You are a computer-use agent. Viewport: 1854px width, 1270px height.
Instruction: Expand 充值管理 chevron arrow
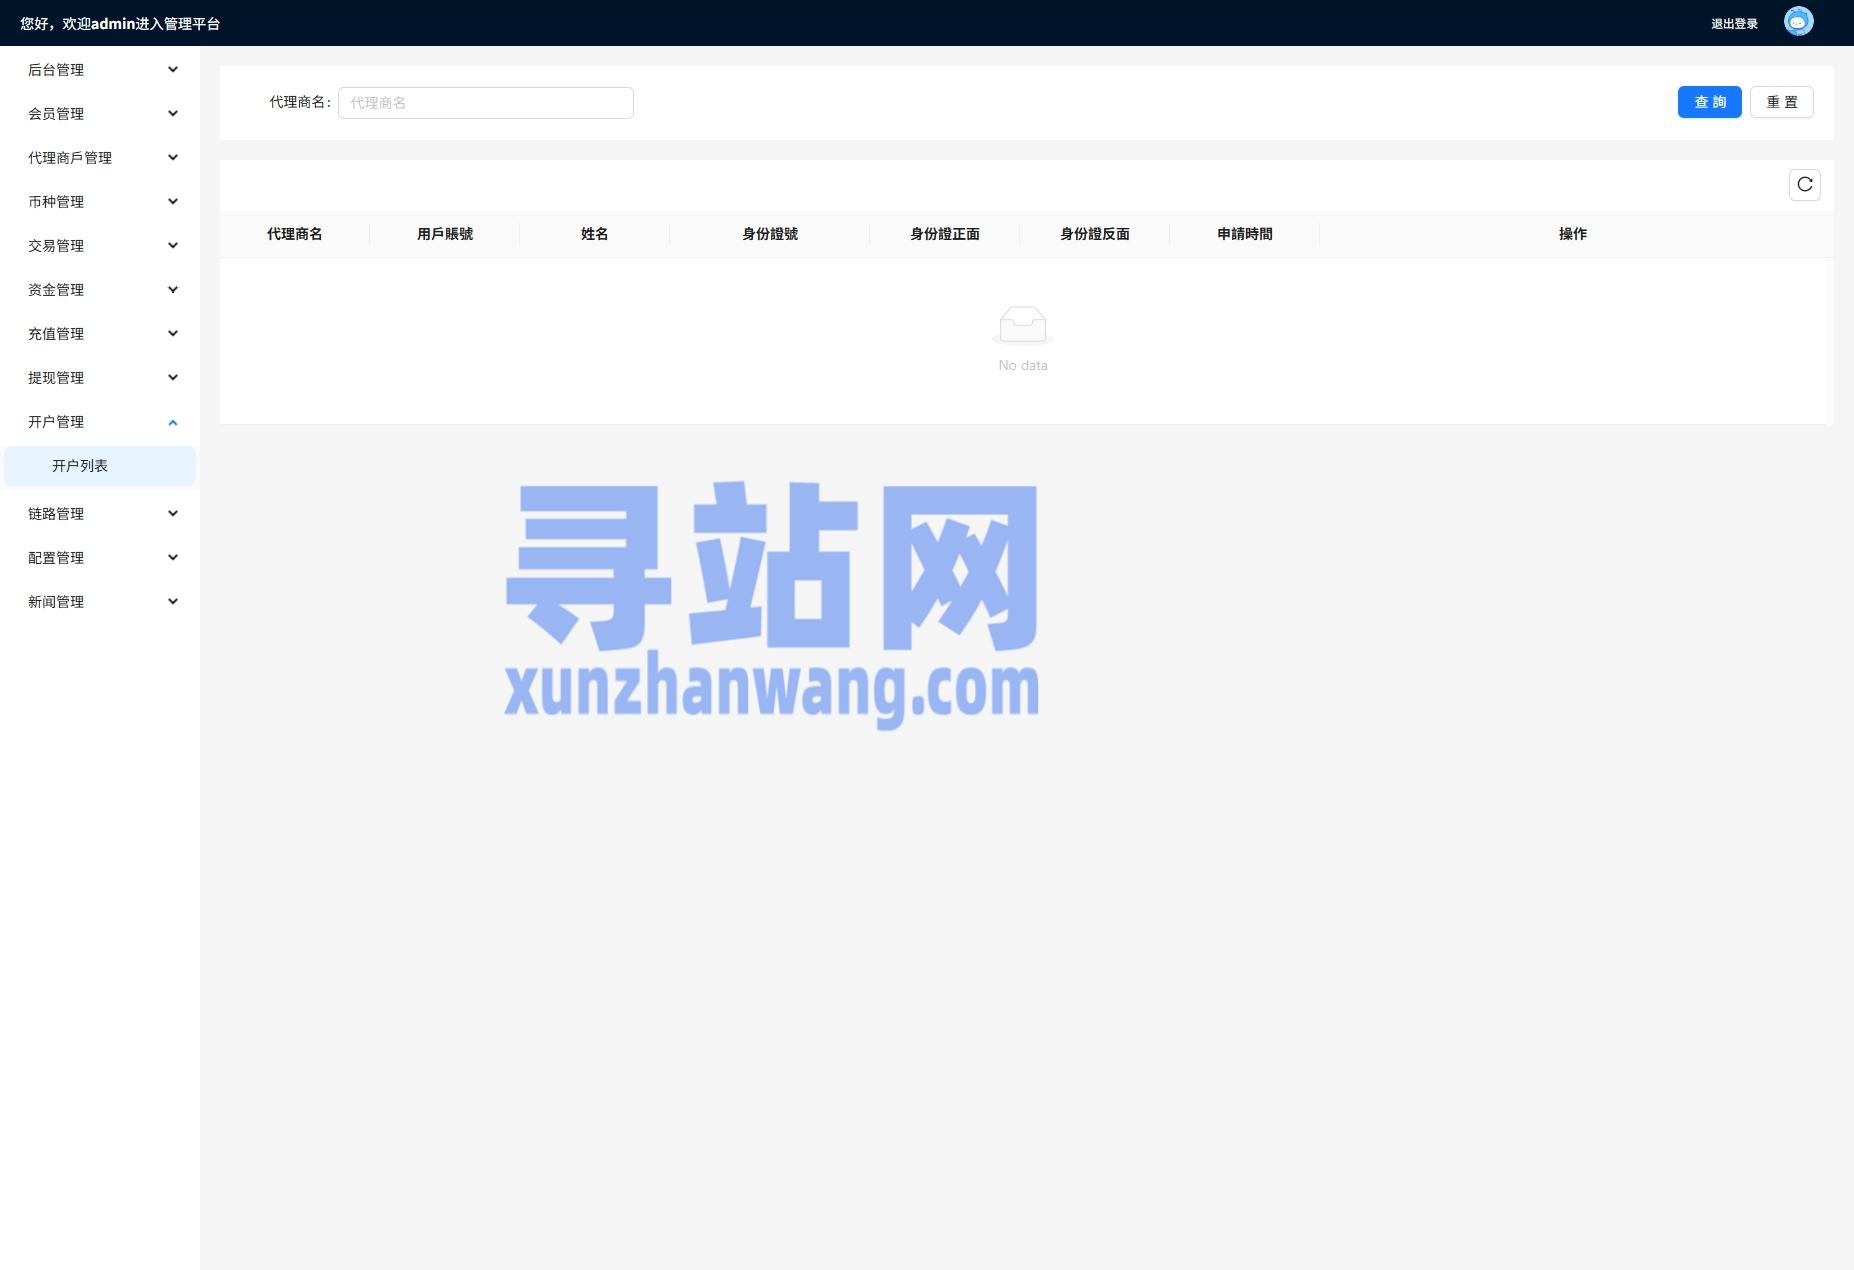tap(173, 334)
